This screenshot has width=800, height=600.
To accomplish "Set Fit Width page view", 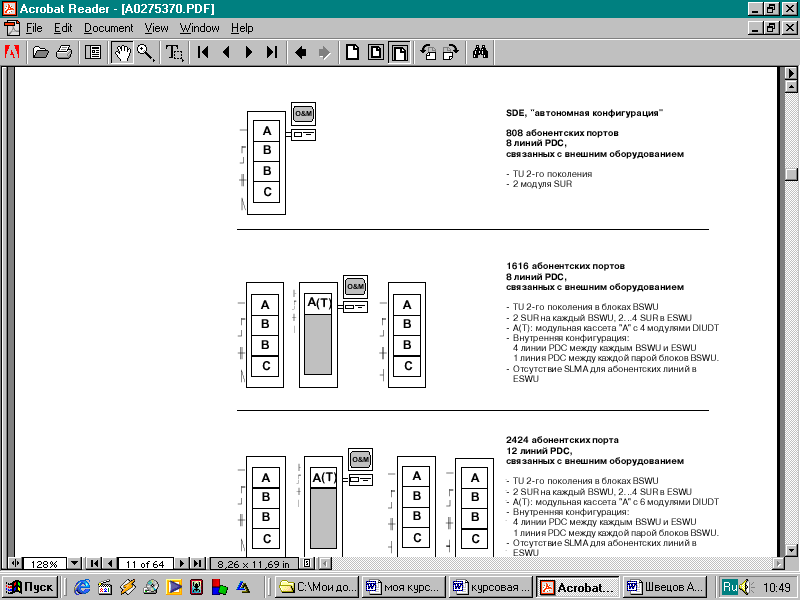I will tap(399, 53).
